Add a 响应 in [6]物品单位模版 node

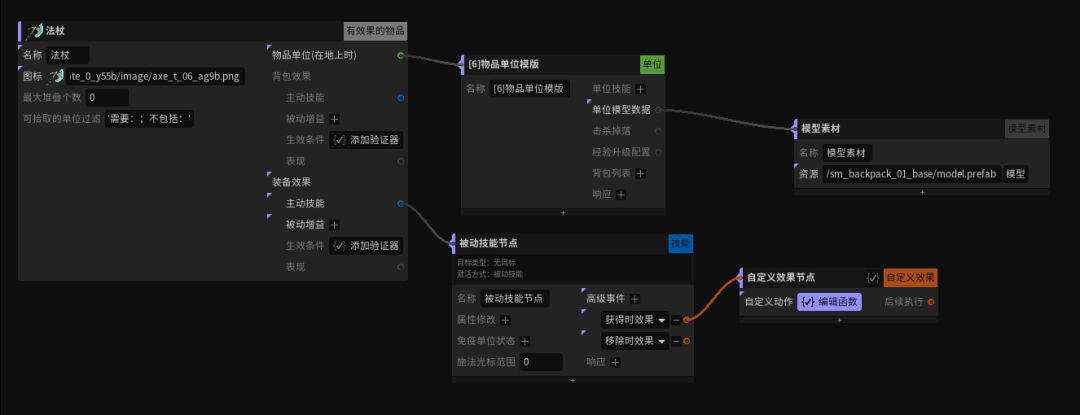[621, 195]
